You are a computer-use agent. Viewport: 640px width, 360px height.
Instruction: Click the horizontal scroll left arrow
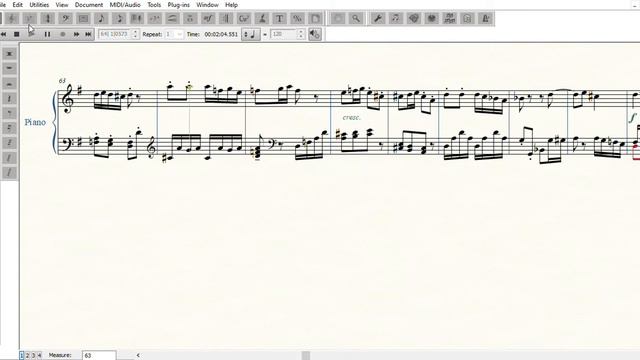[x=138, y=356]
